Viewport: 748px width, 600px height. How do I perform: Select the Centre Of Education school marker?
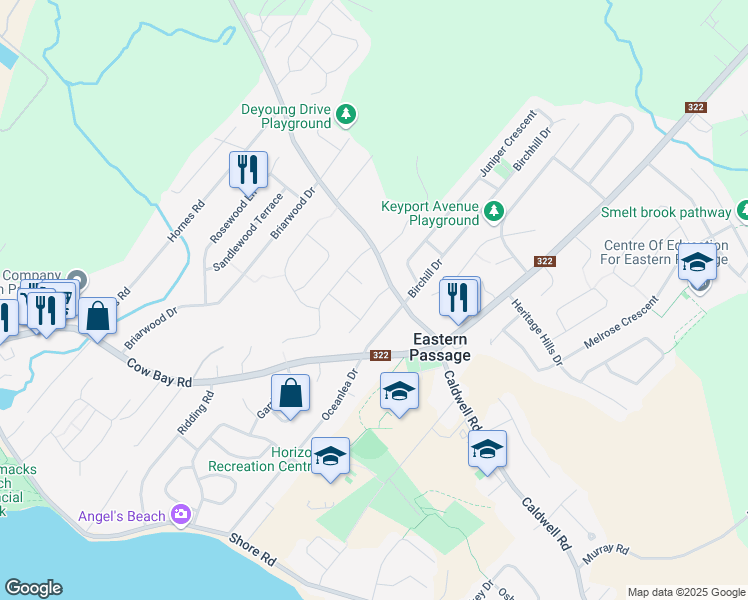click(697, 263)
